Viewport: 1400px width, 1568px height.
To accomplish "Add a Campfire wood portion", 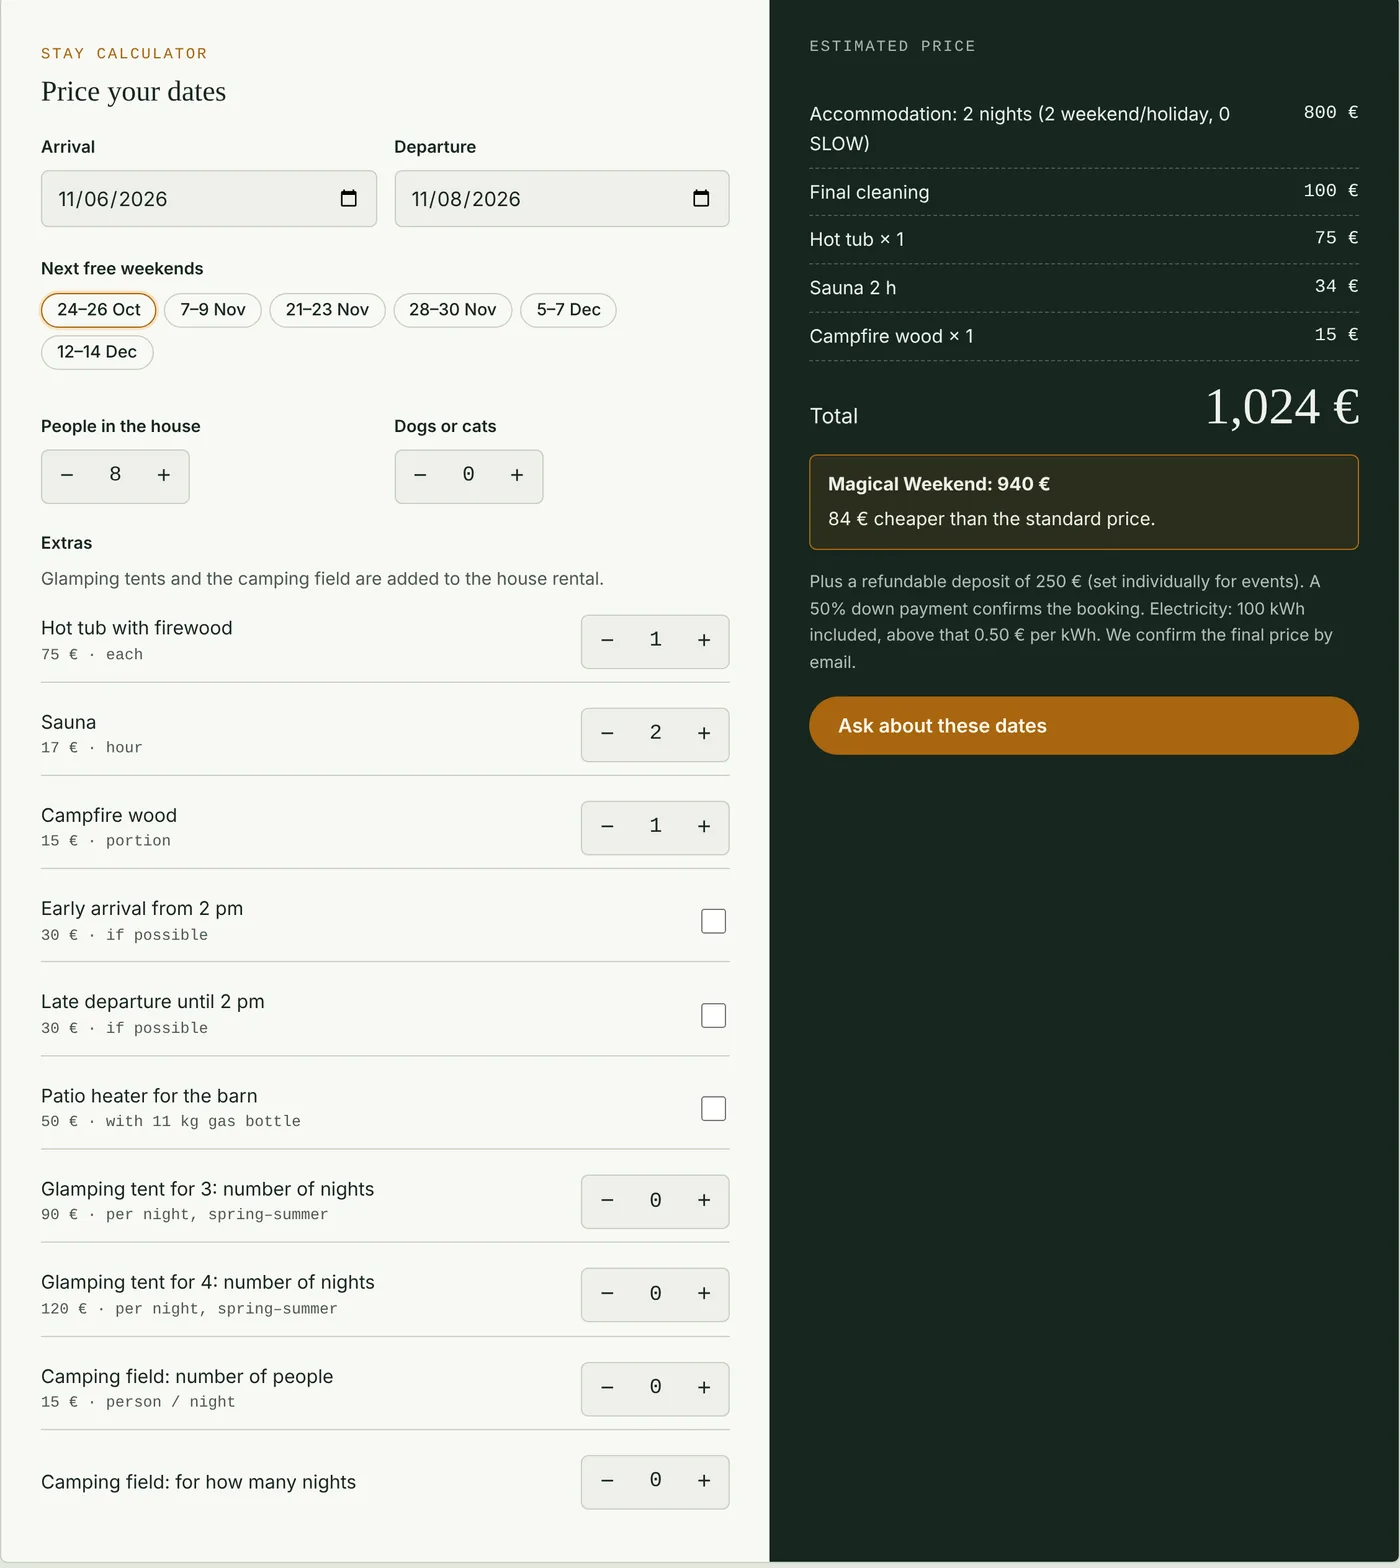I will (x=704, y=827).
